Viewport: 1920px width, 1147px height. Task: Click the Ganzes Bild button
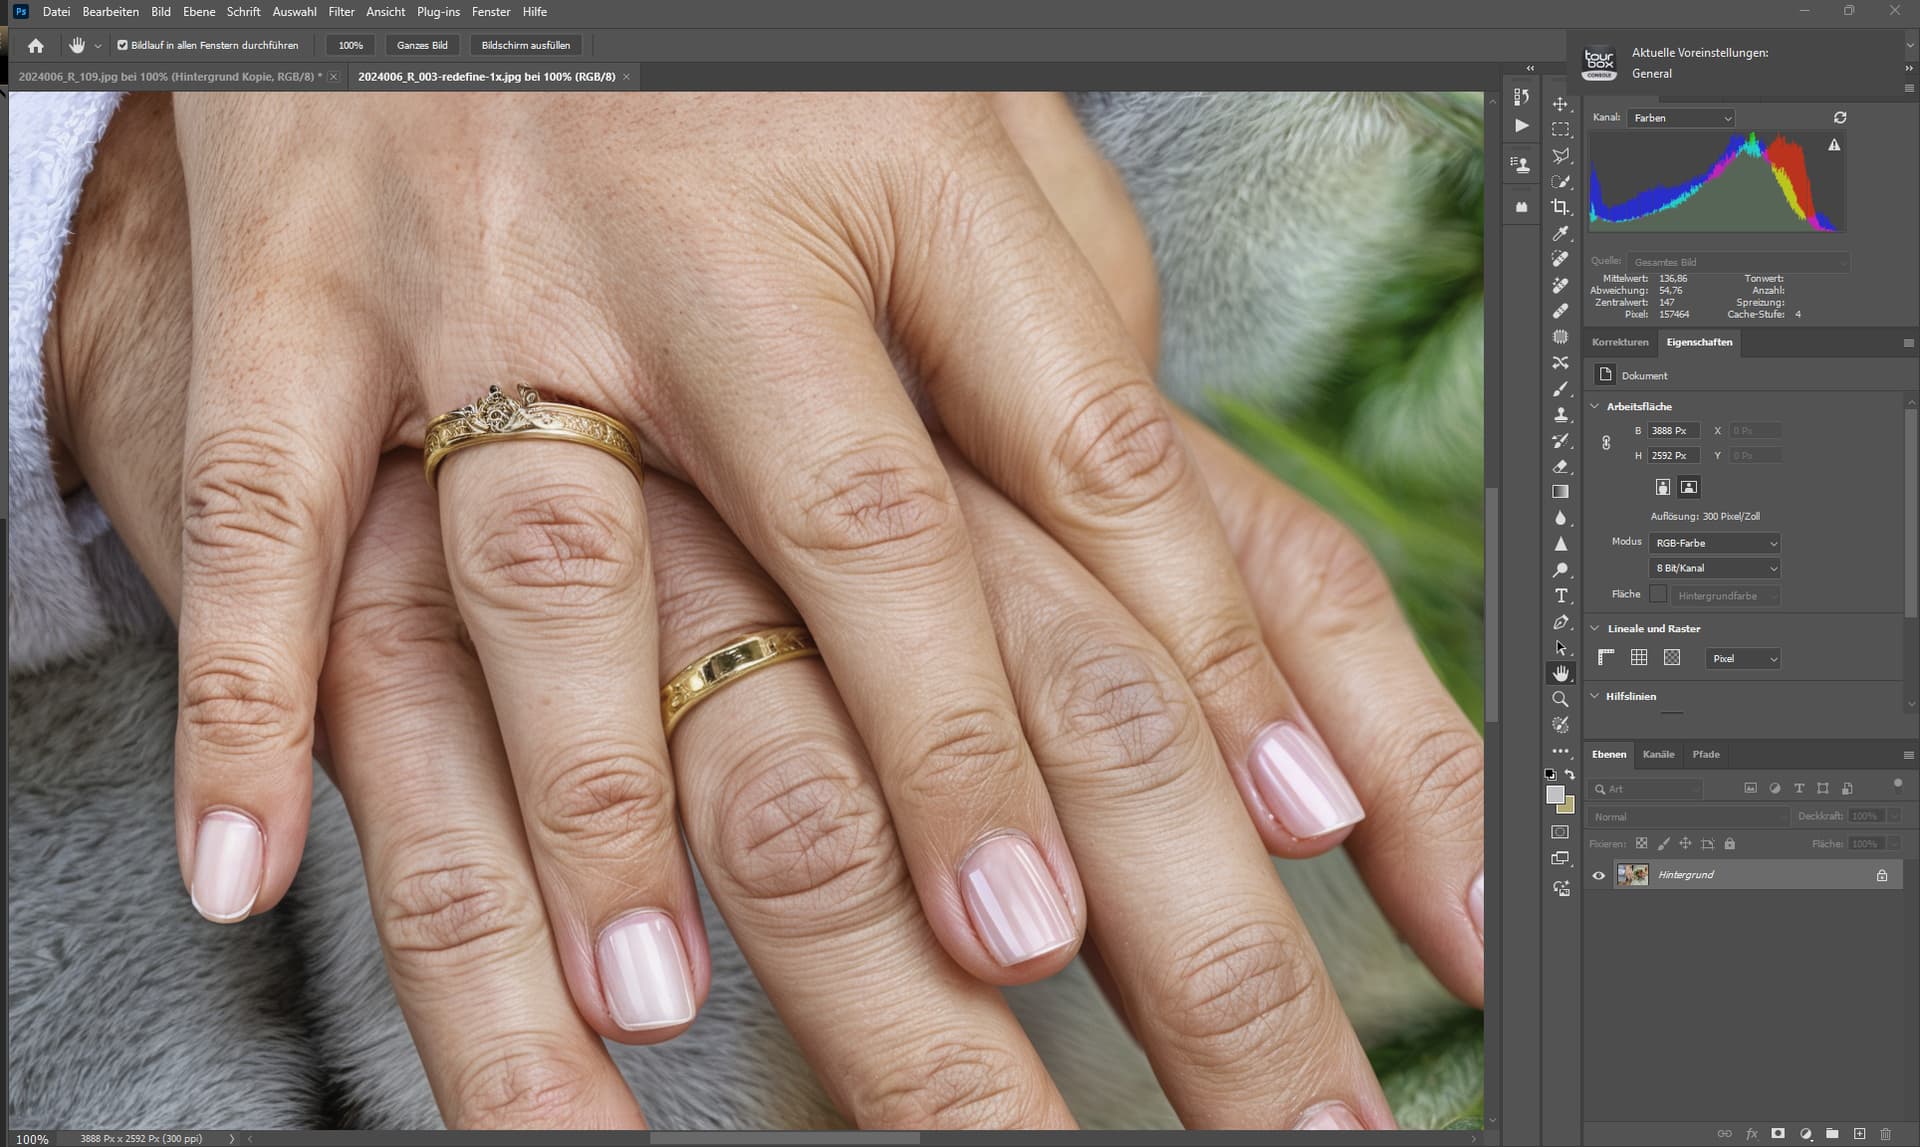(422, 45)
